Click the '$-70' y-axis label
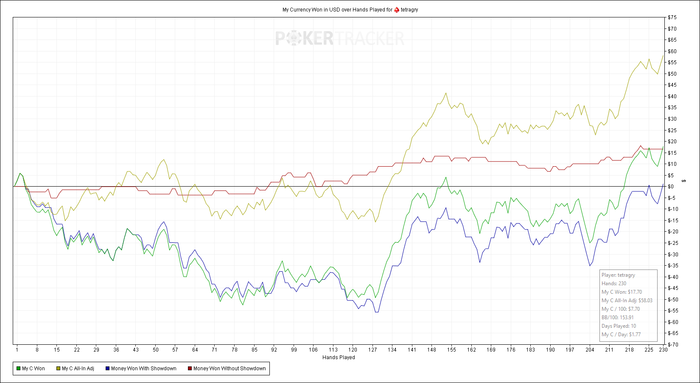 (674, 345)
